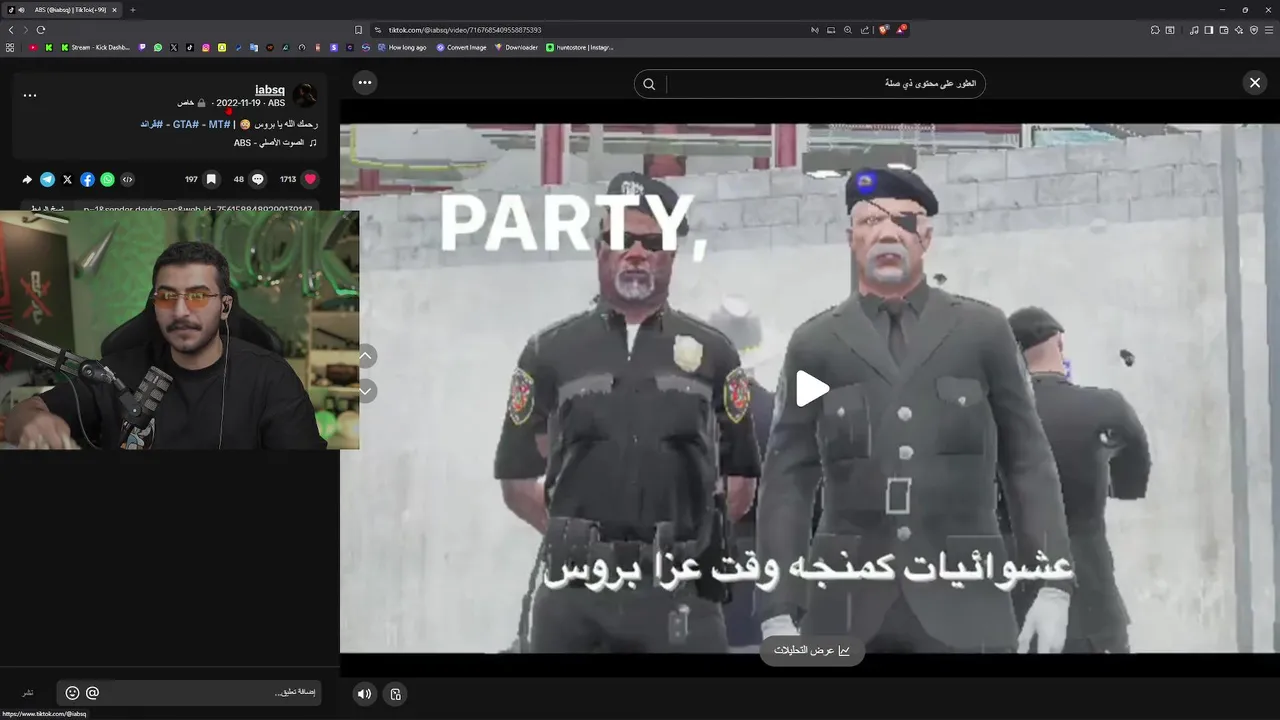Close the TikTok browser tab
1280x720 pixels.
[x=114, y=10]
